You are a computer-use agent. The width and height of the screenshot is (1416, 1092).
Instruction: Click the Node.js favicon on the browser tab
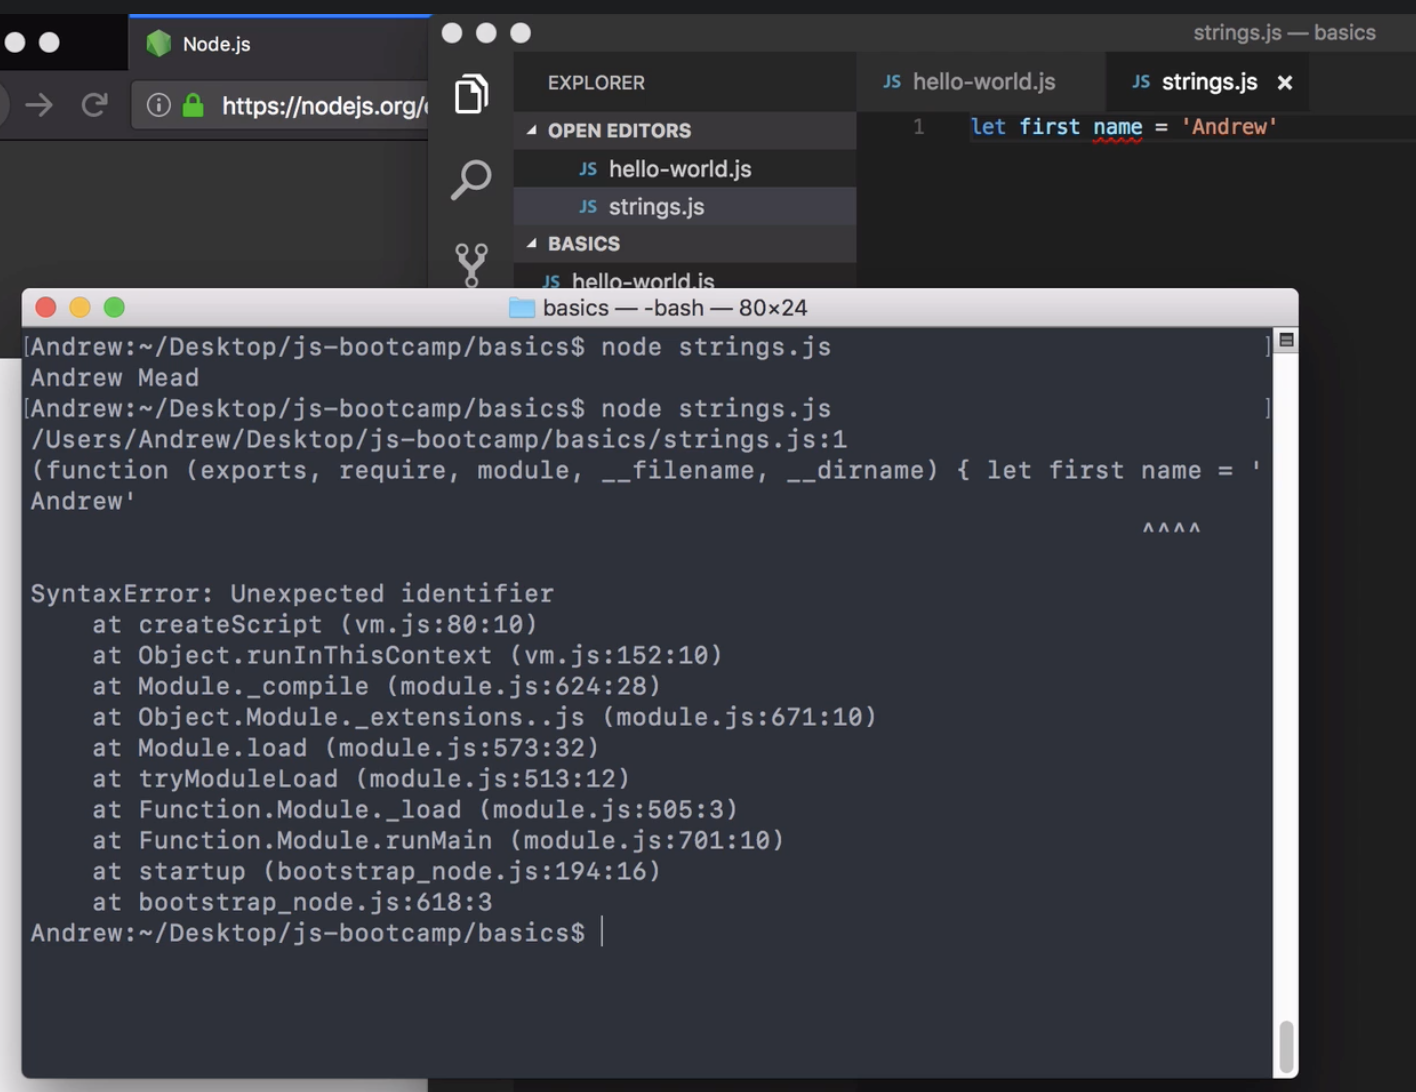[x=160, y=43]
